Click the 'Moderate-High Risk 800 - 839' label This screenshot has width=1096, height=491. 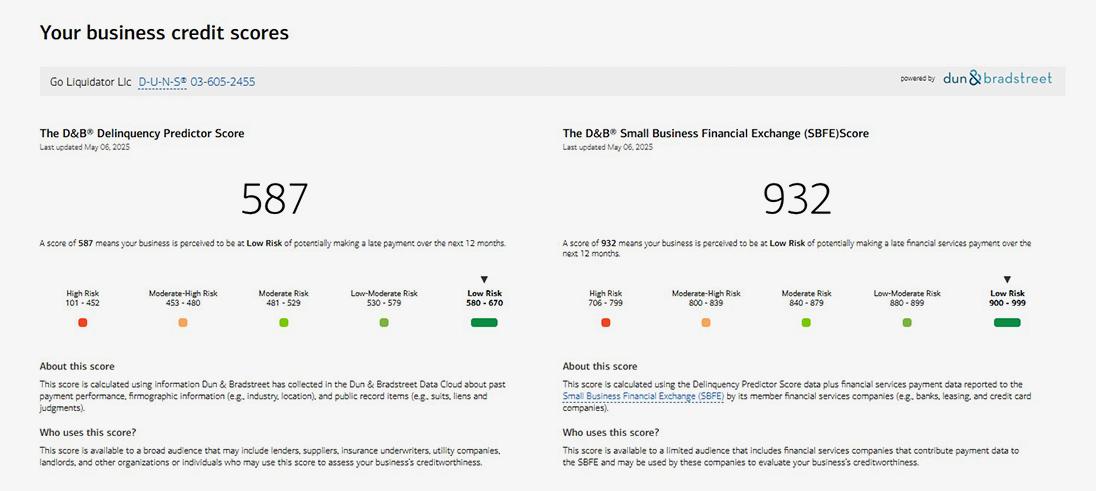pyautogui.click(x=706, y=298)
